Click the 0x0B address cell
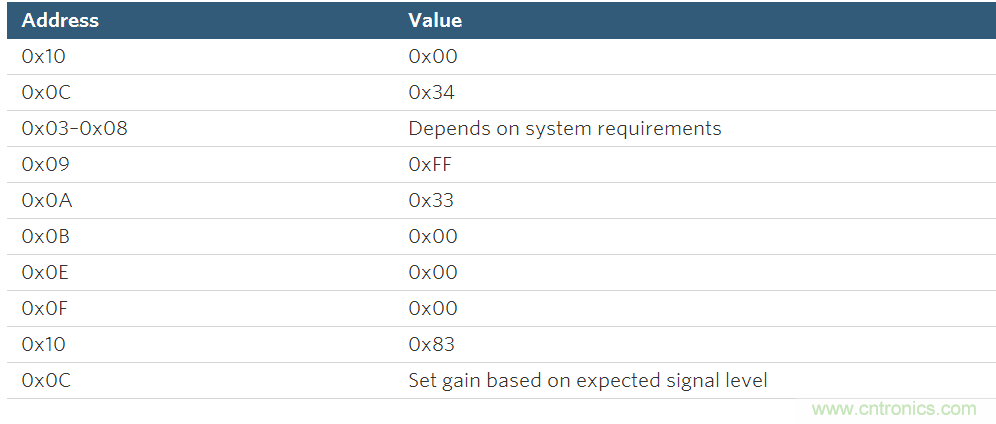This screenshot has height=424, width=996. (x=44, y=237)
